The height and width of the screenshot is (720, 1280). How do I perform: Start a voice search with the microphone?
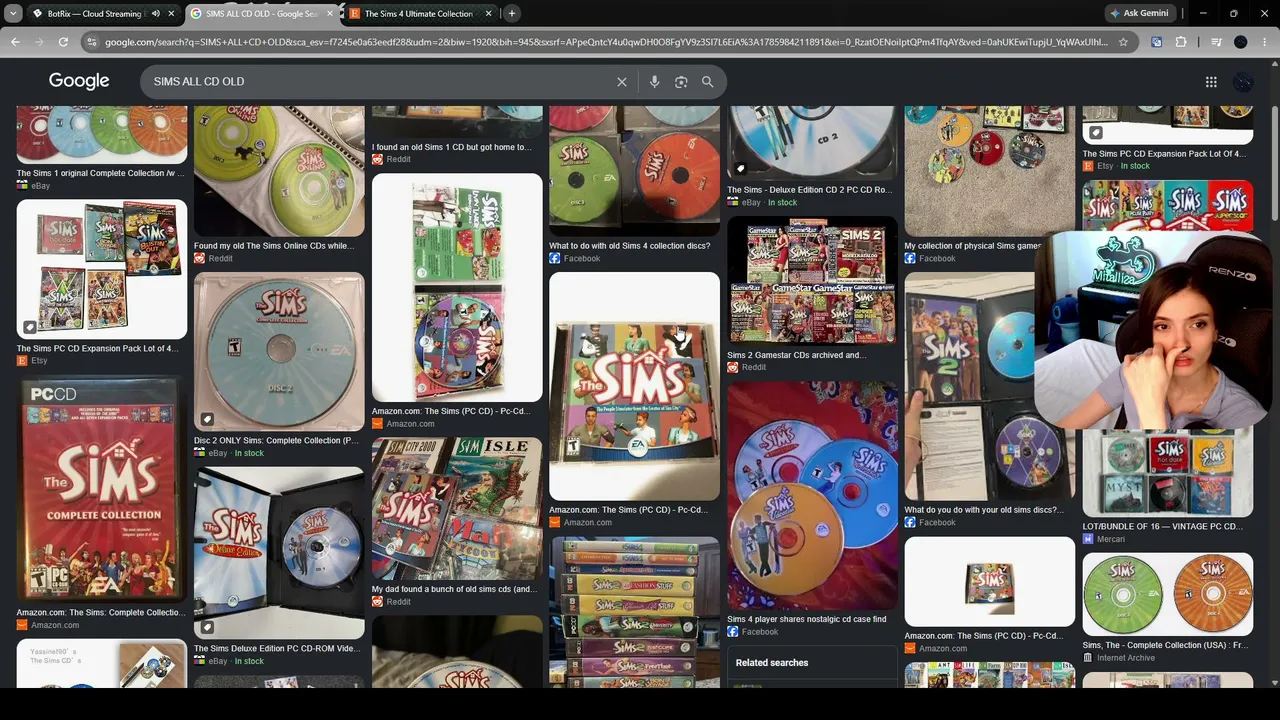[x=654, y=82]
